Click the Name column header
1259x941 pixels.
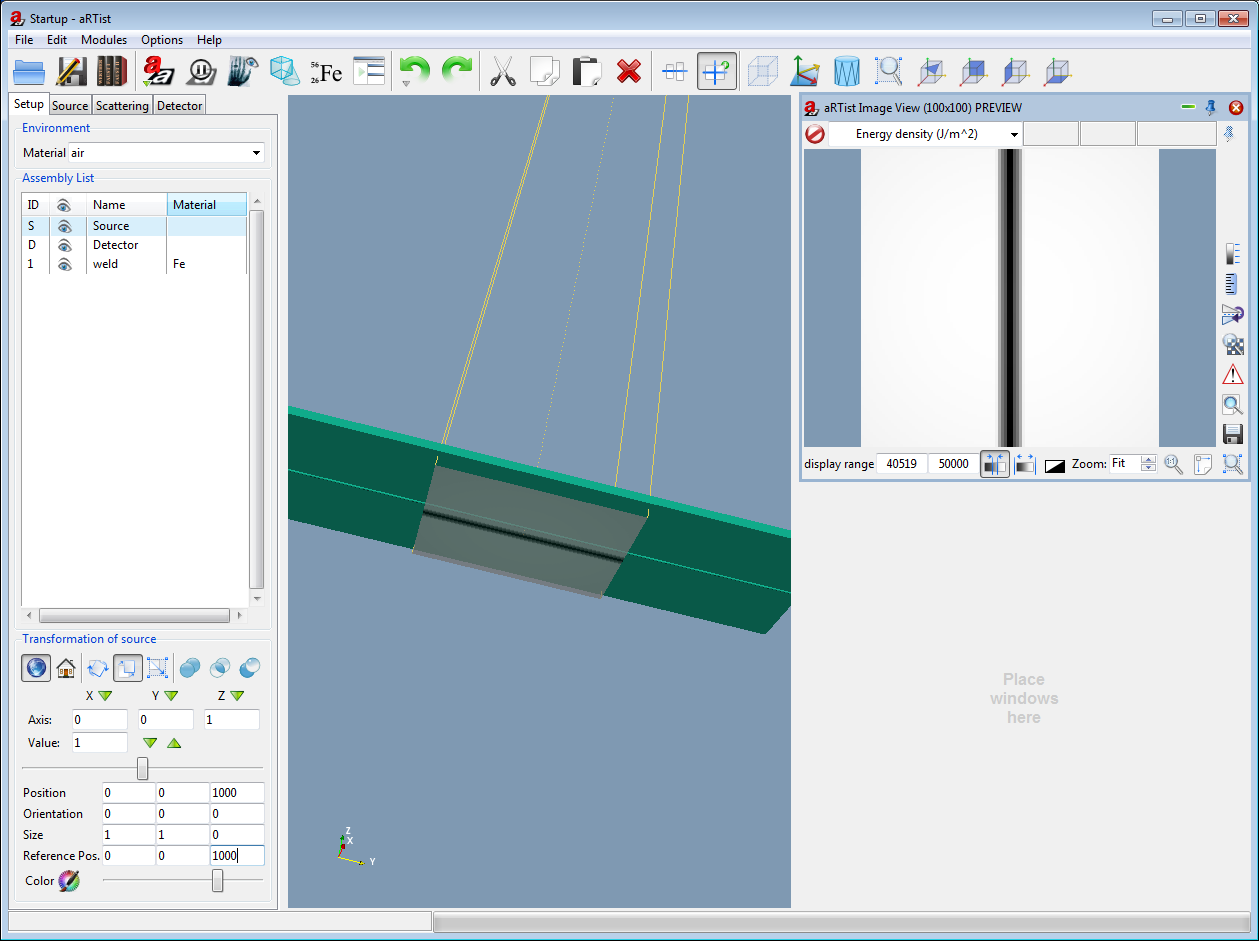tap(127, 205)
